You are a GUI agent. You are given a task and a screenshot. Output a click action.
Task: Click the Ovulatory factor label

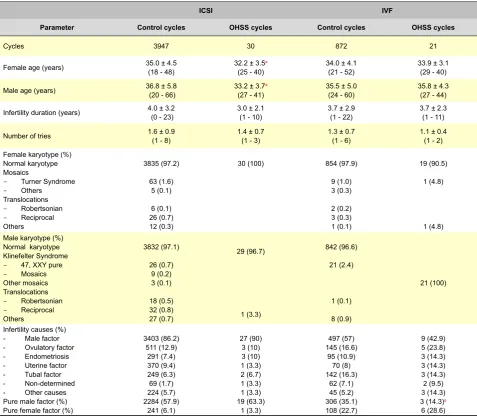click(49, 348)
